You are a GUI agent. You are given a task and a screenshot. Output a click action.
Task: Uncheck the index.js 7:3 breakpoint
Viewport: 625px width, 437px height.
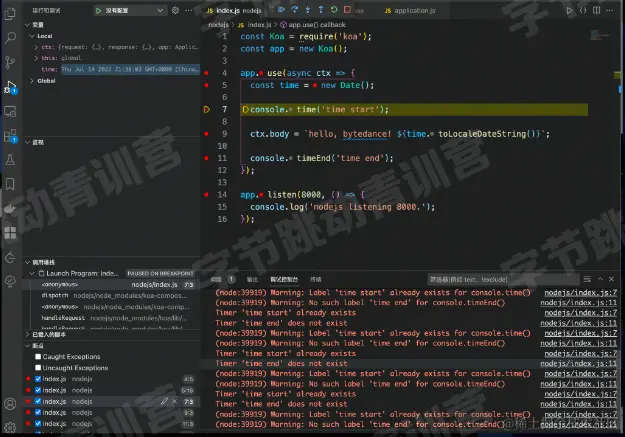(x=38, y=401)
